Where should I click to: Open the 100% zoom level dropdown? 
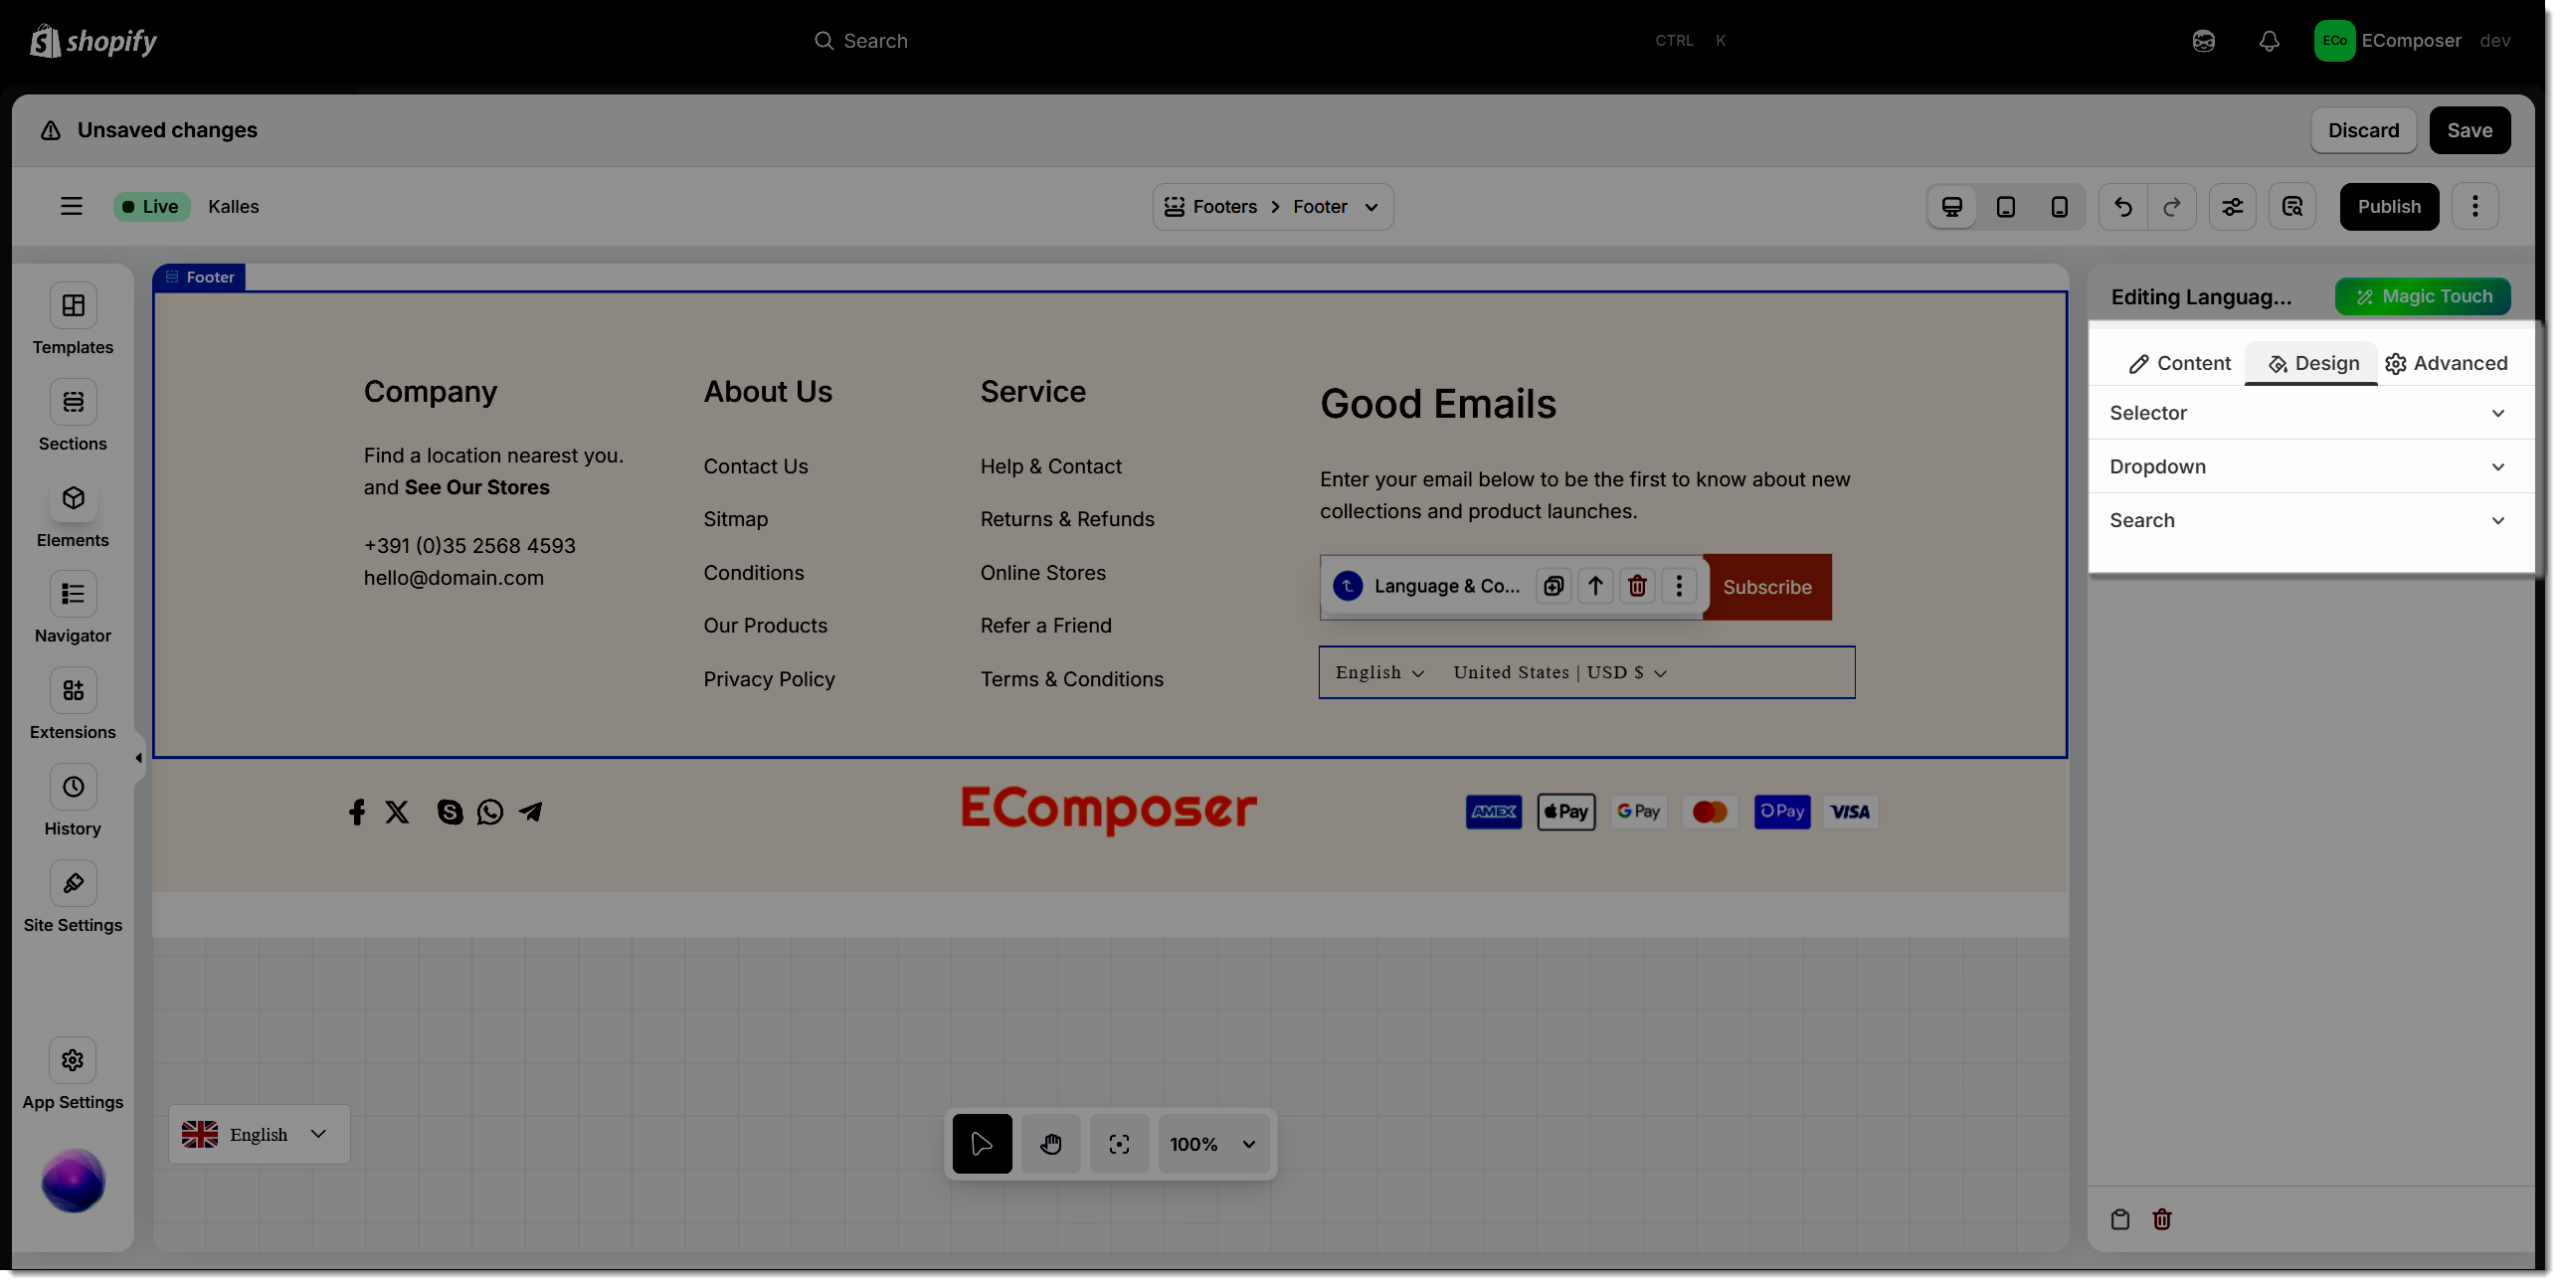[x=1213, y=1144]
